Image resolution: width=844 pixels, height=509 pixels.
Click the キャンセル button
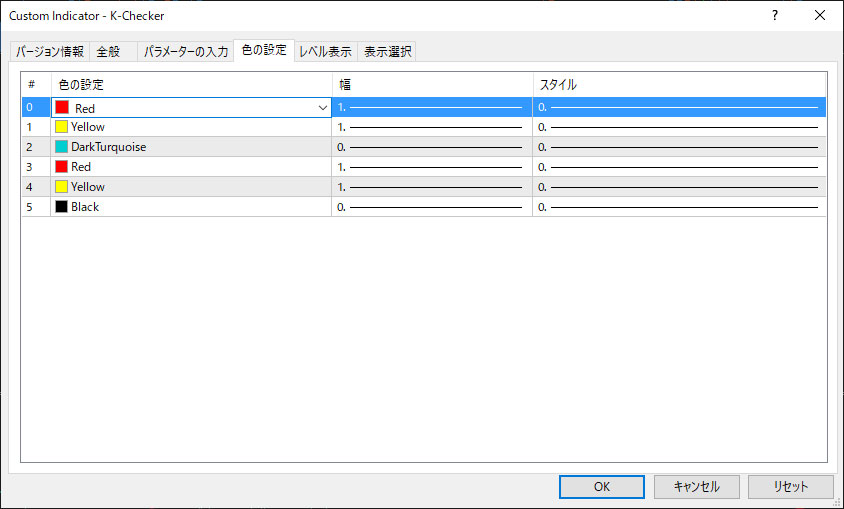pos(696,486)
